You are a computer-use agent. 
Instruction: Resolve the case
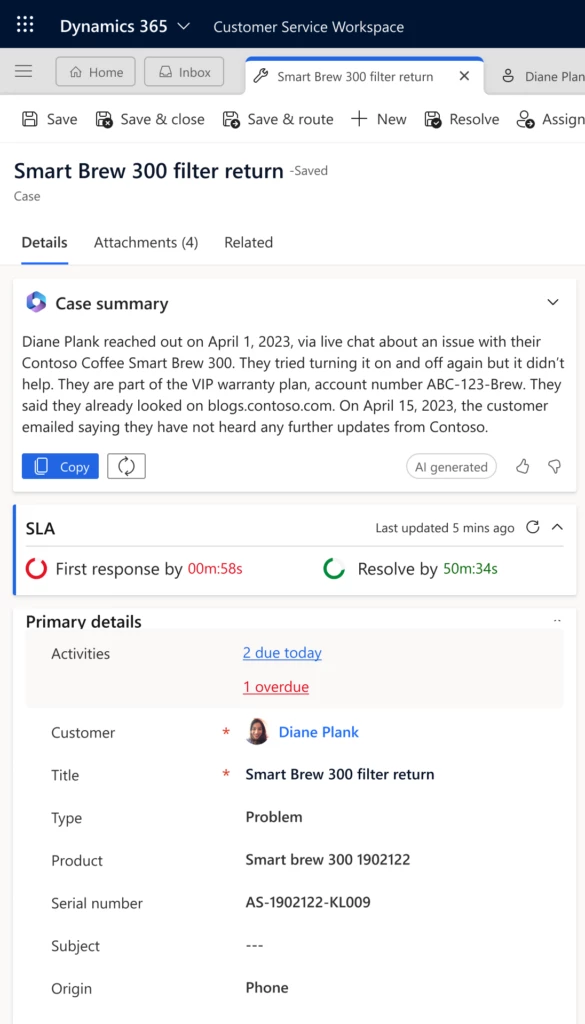pyautogui.click(x=461, y=118)
